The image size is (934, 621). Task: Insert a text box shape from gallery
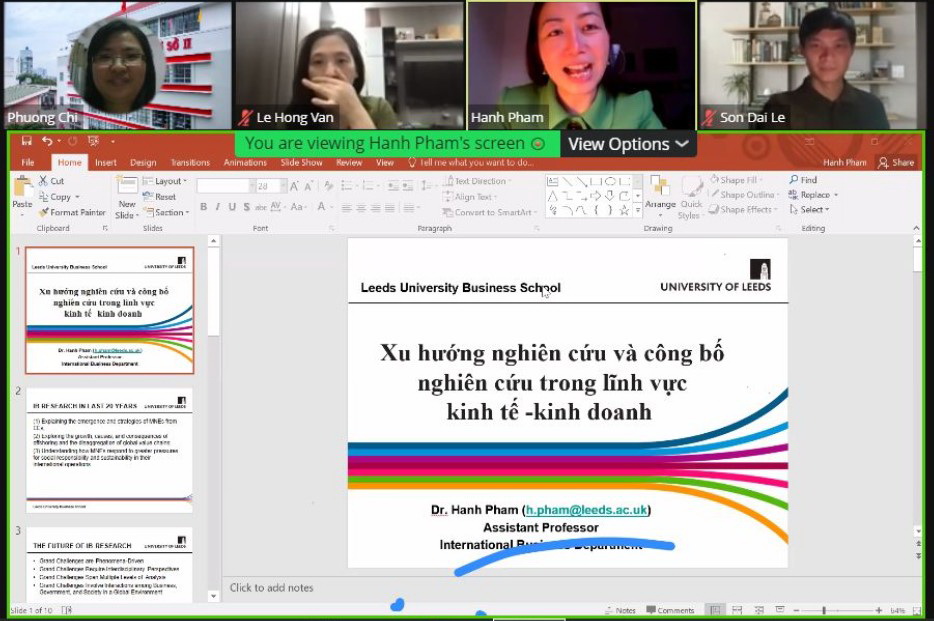tap(553, 181)
